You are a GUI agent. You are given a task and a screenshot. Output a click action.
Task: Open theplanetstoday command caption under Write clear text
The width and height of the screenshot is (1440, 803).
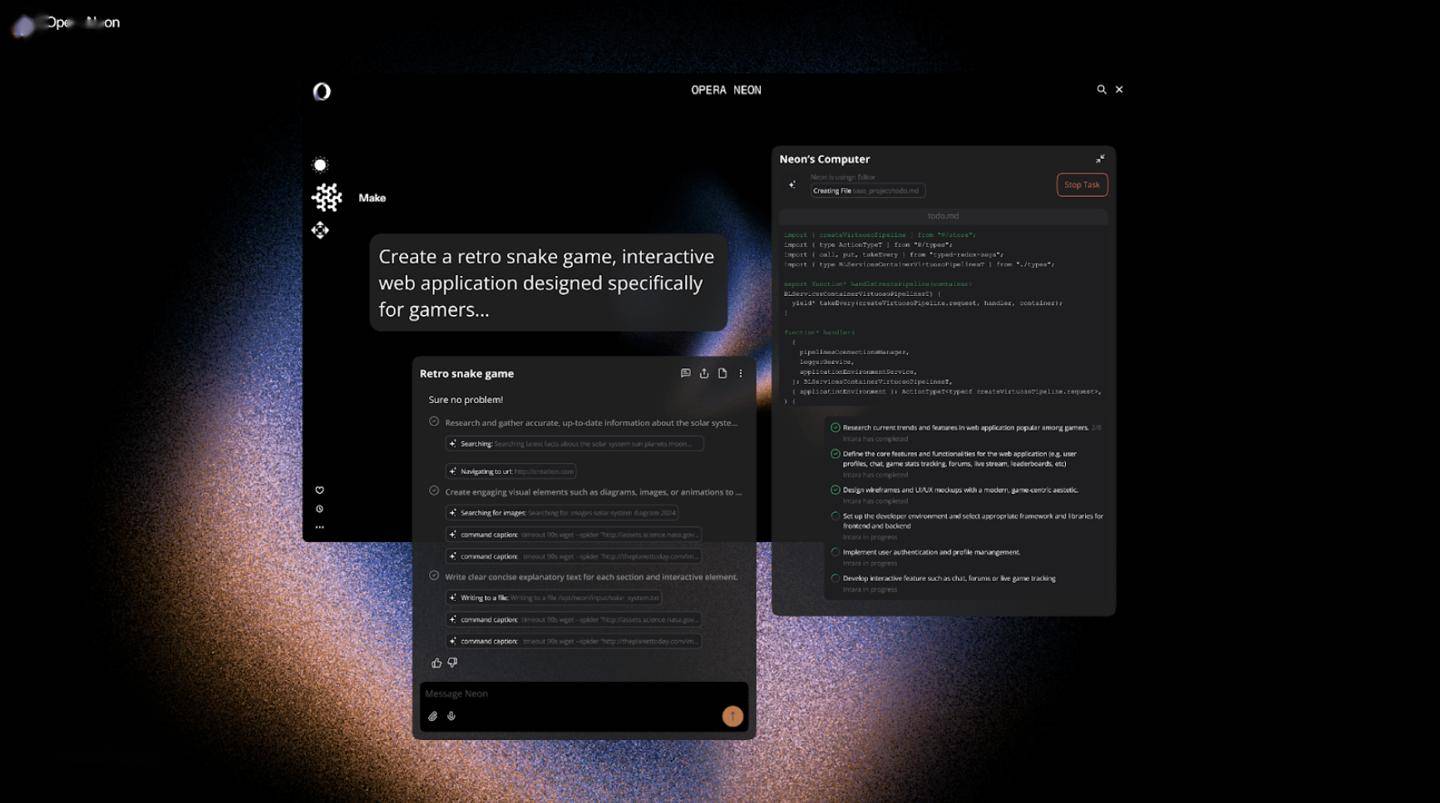(x=573, y=641)
